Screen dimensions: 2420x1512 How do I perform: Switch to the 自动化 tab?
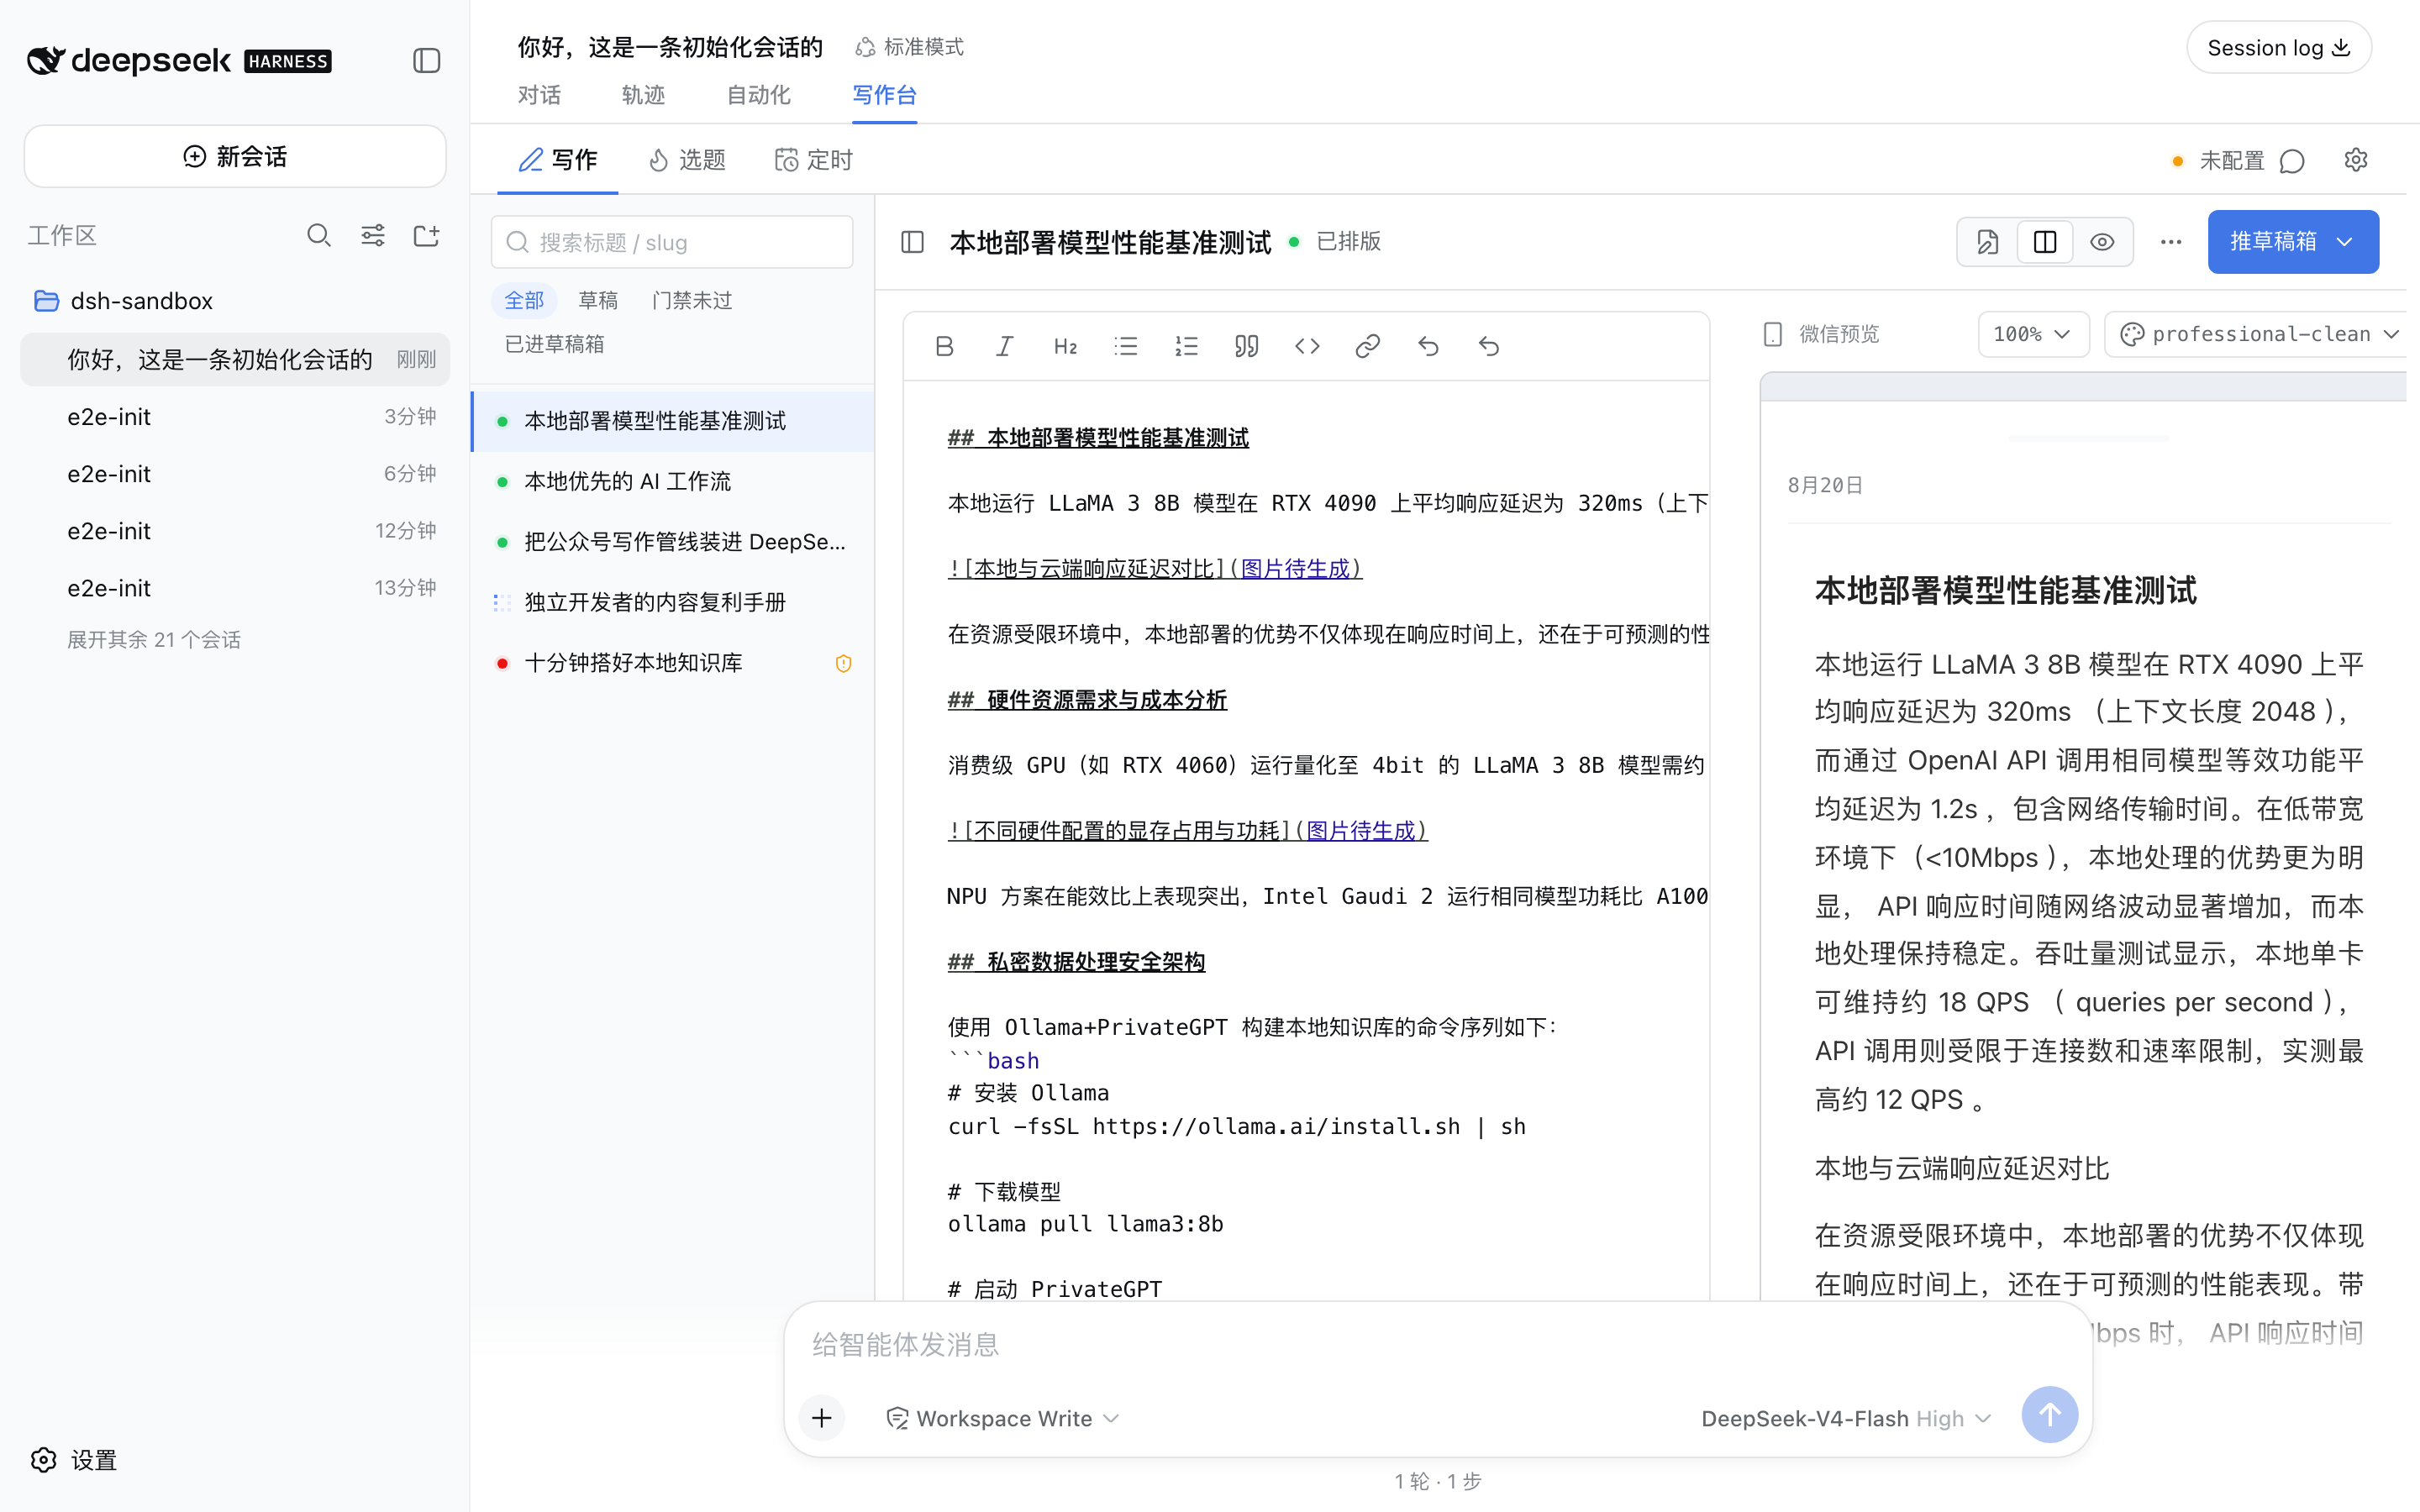pyautogui.click(x=758, y=95)
